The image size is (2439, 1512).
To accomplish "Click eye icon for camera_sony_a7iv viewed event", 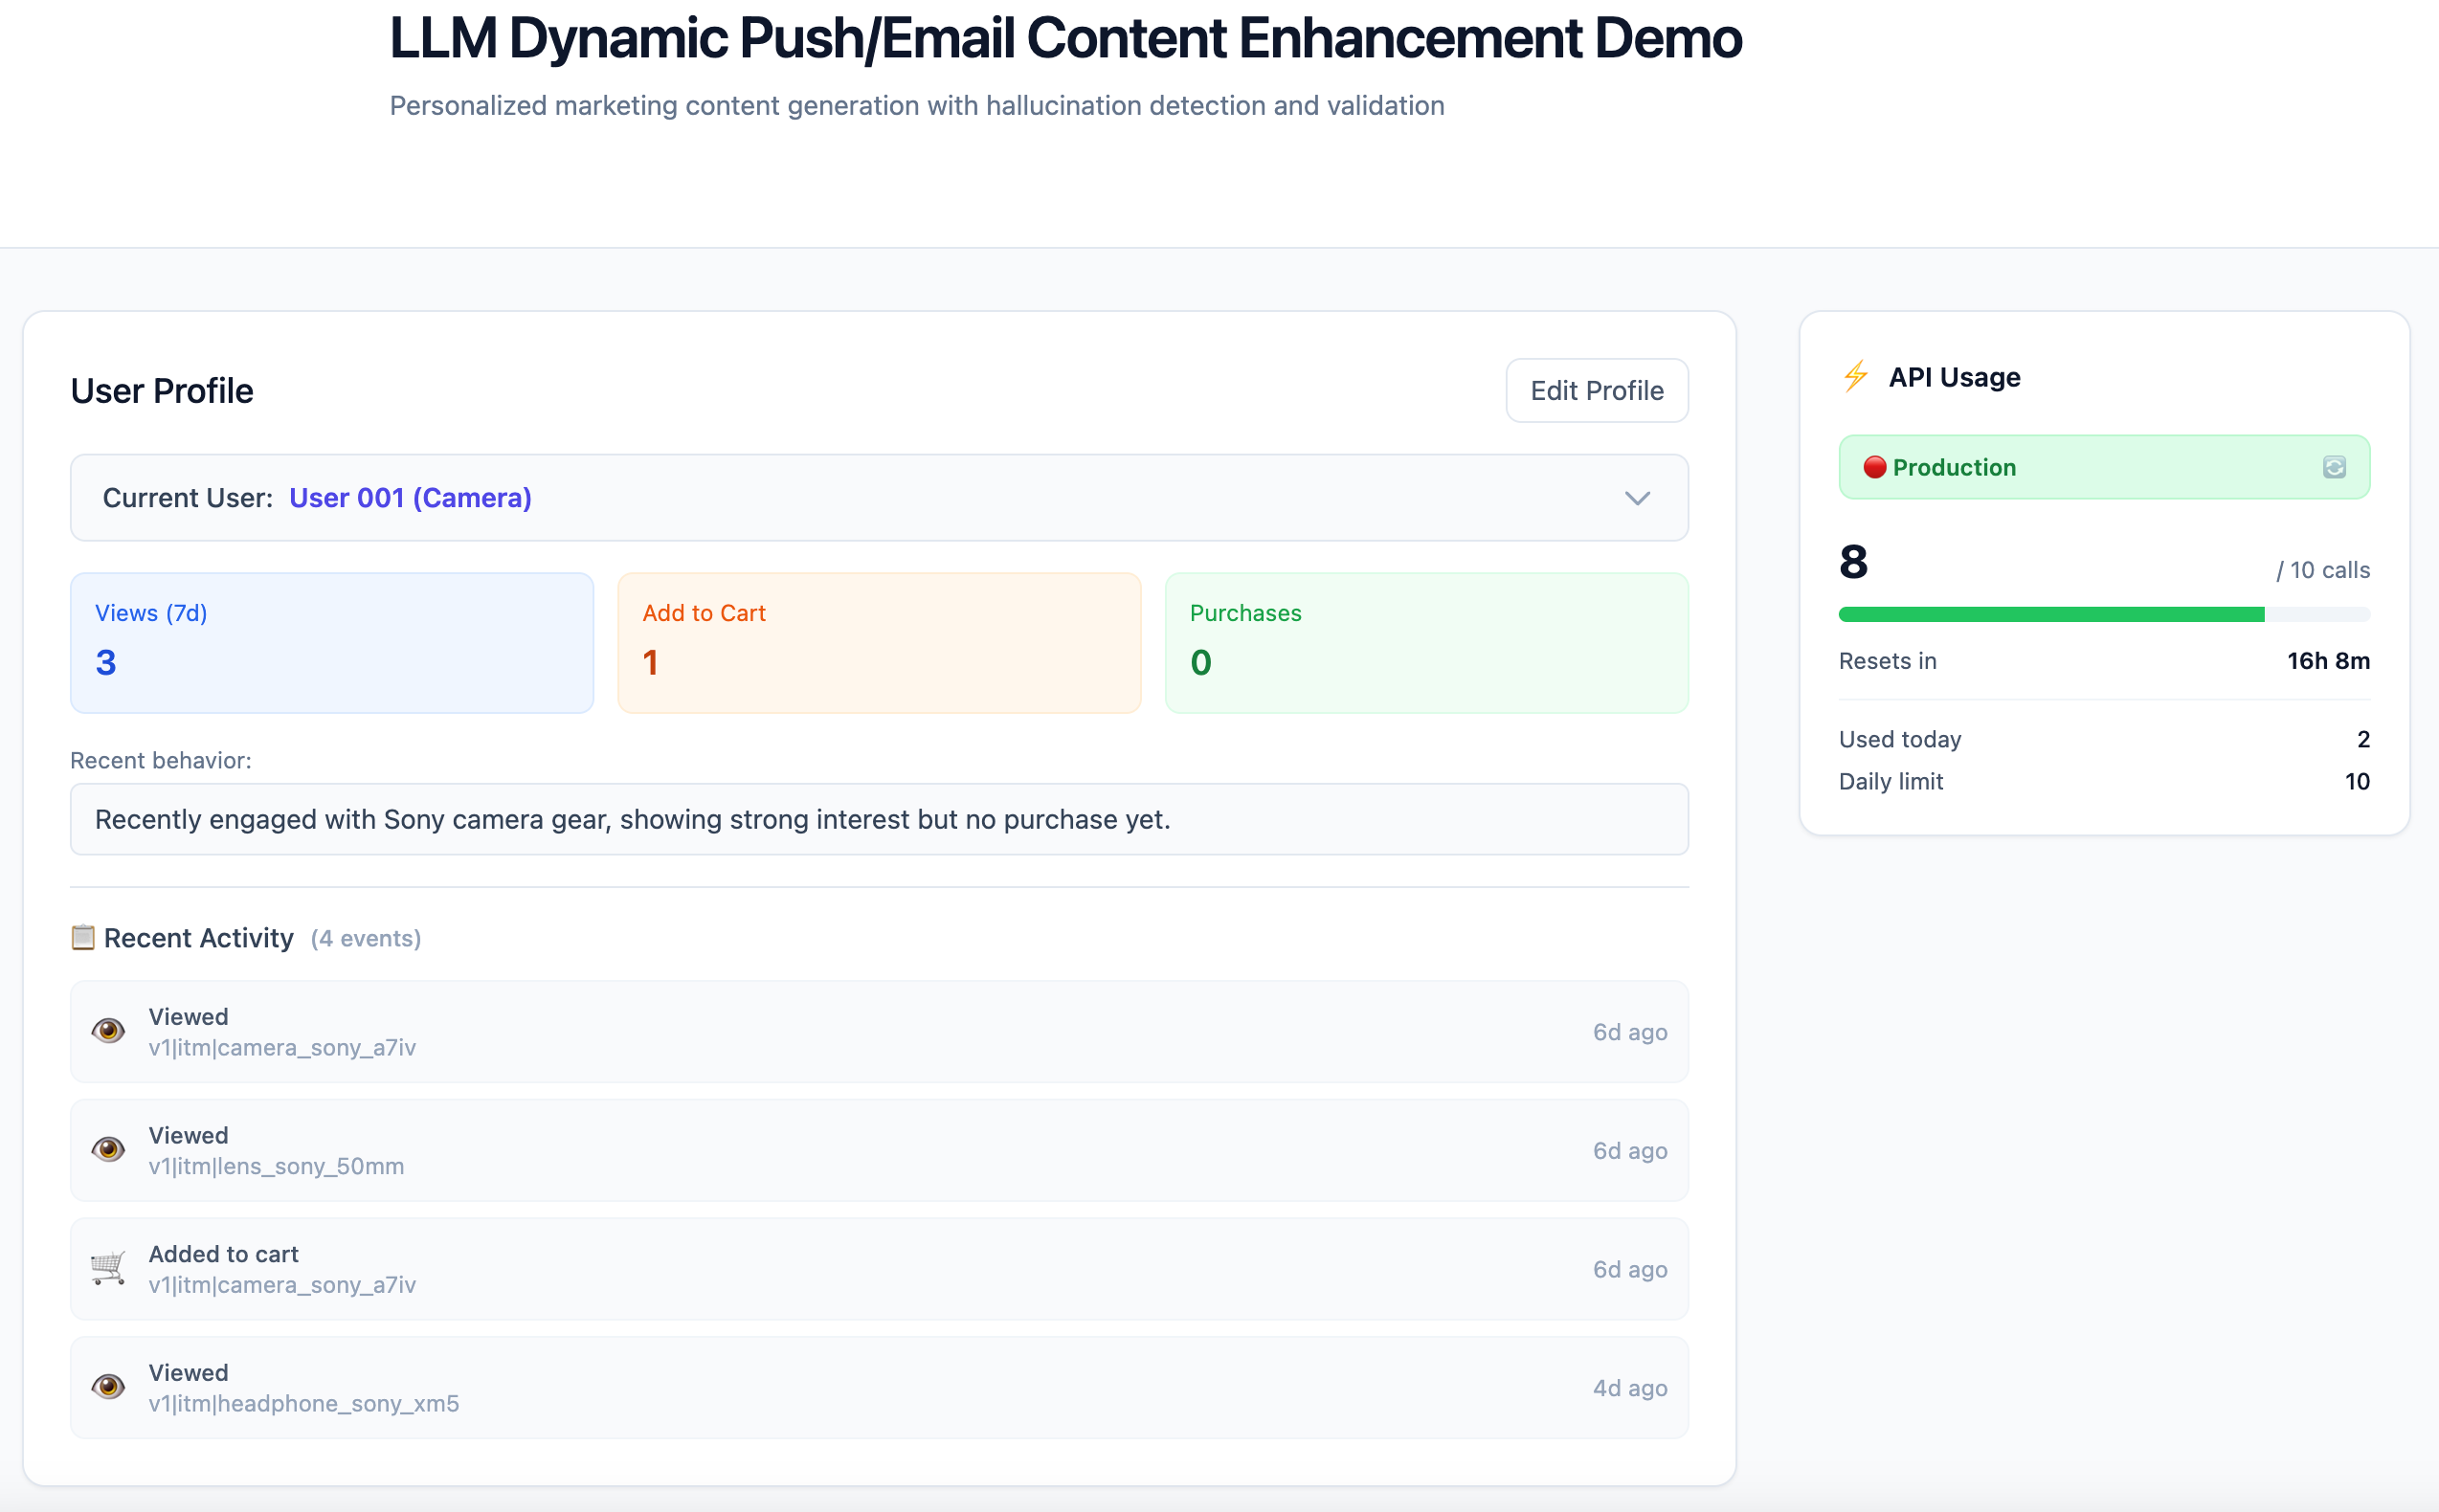I will point(108,1031).
